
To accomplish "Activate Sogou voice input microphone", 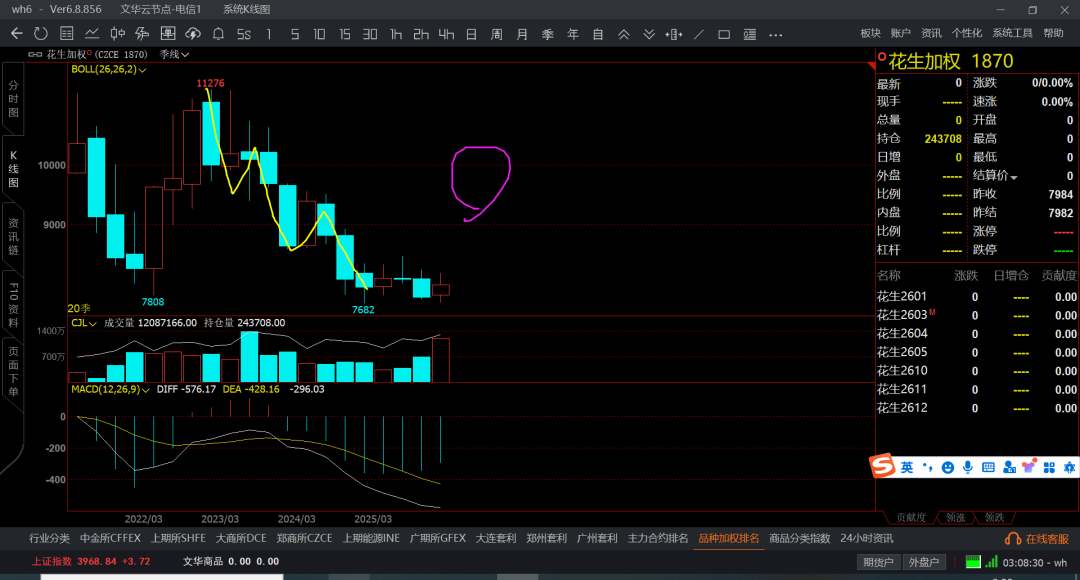I will [968, 468].
